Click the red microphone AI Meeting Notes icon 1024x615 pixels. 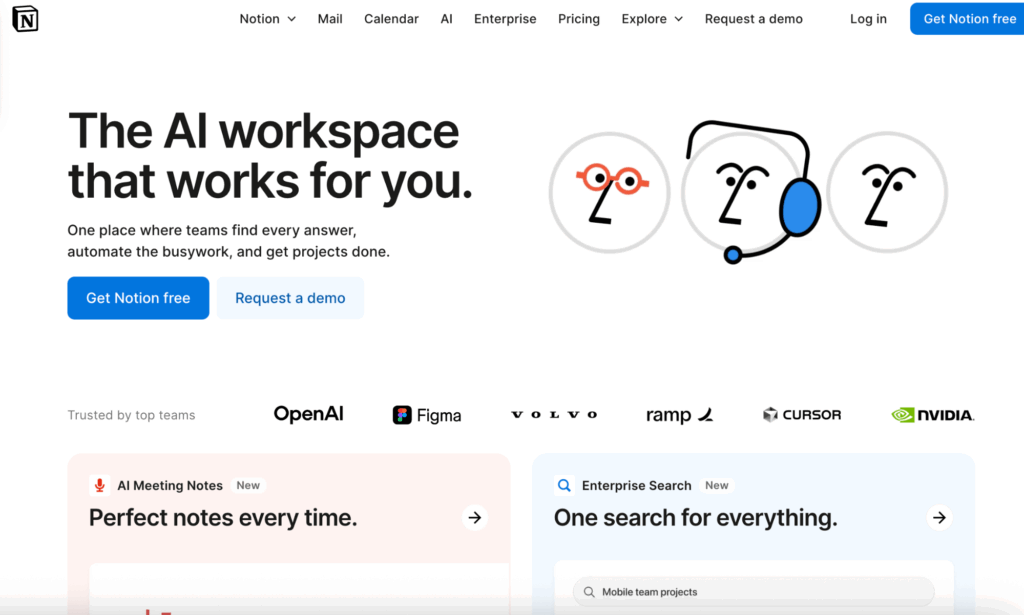[99, 485]
